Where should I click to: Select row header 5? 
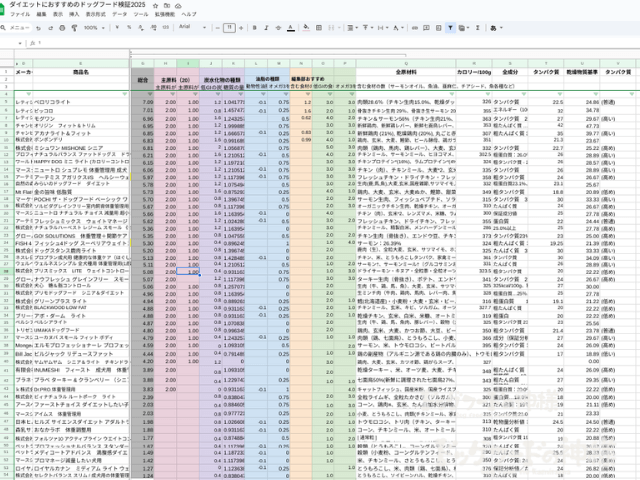[7, 102]
